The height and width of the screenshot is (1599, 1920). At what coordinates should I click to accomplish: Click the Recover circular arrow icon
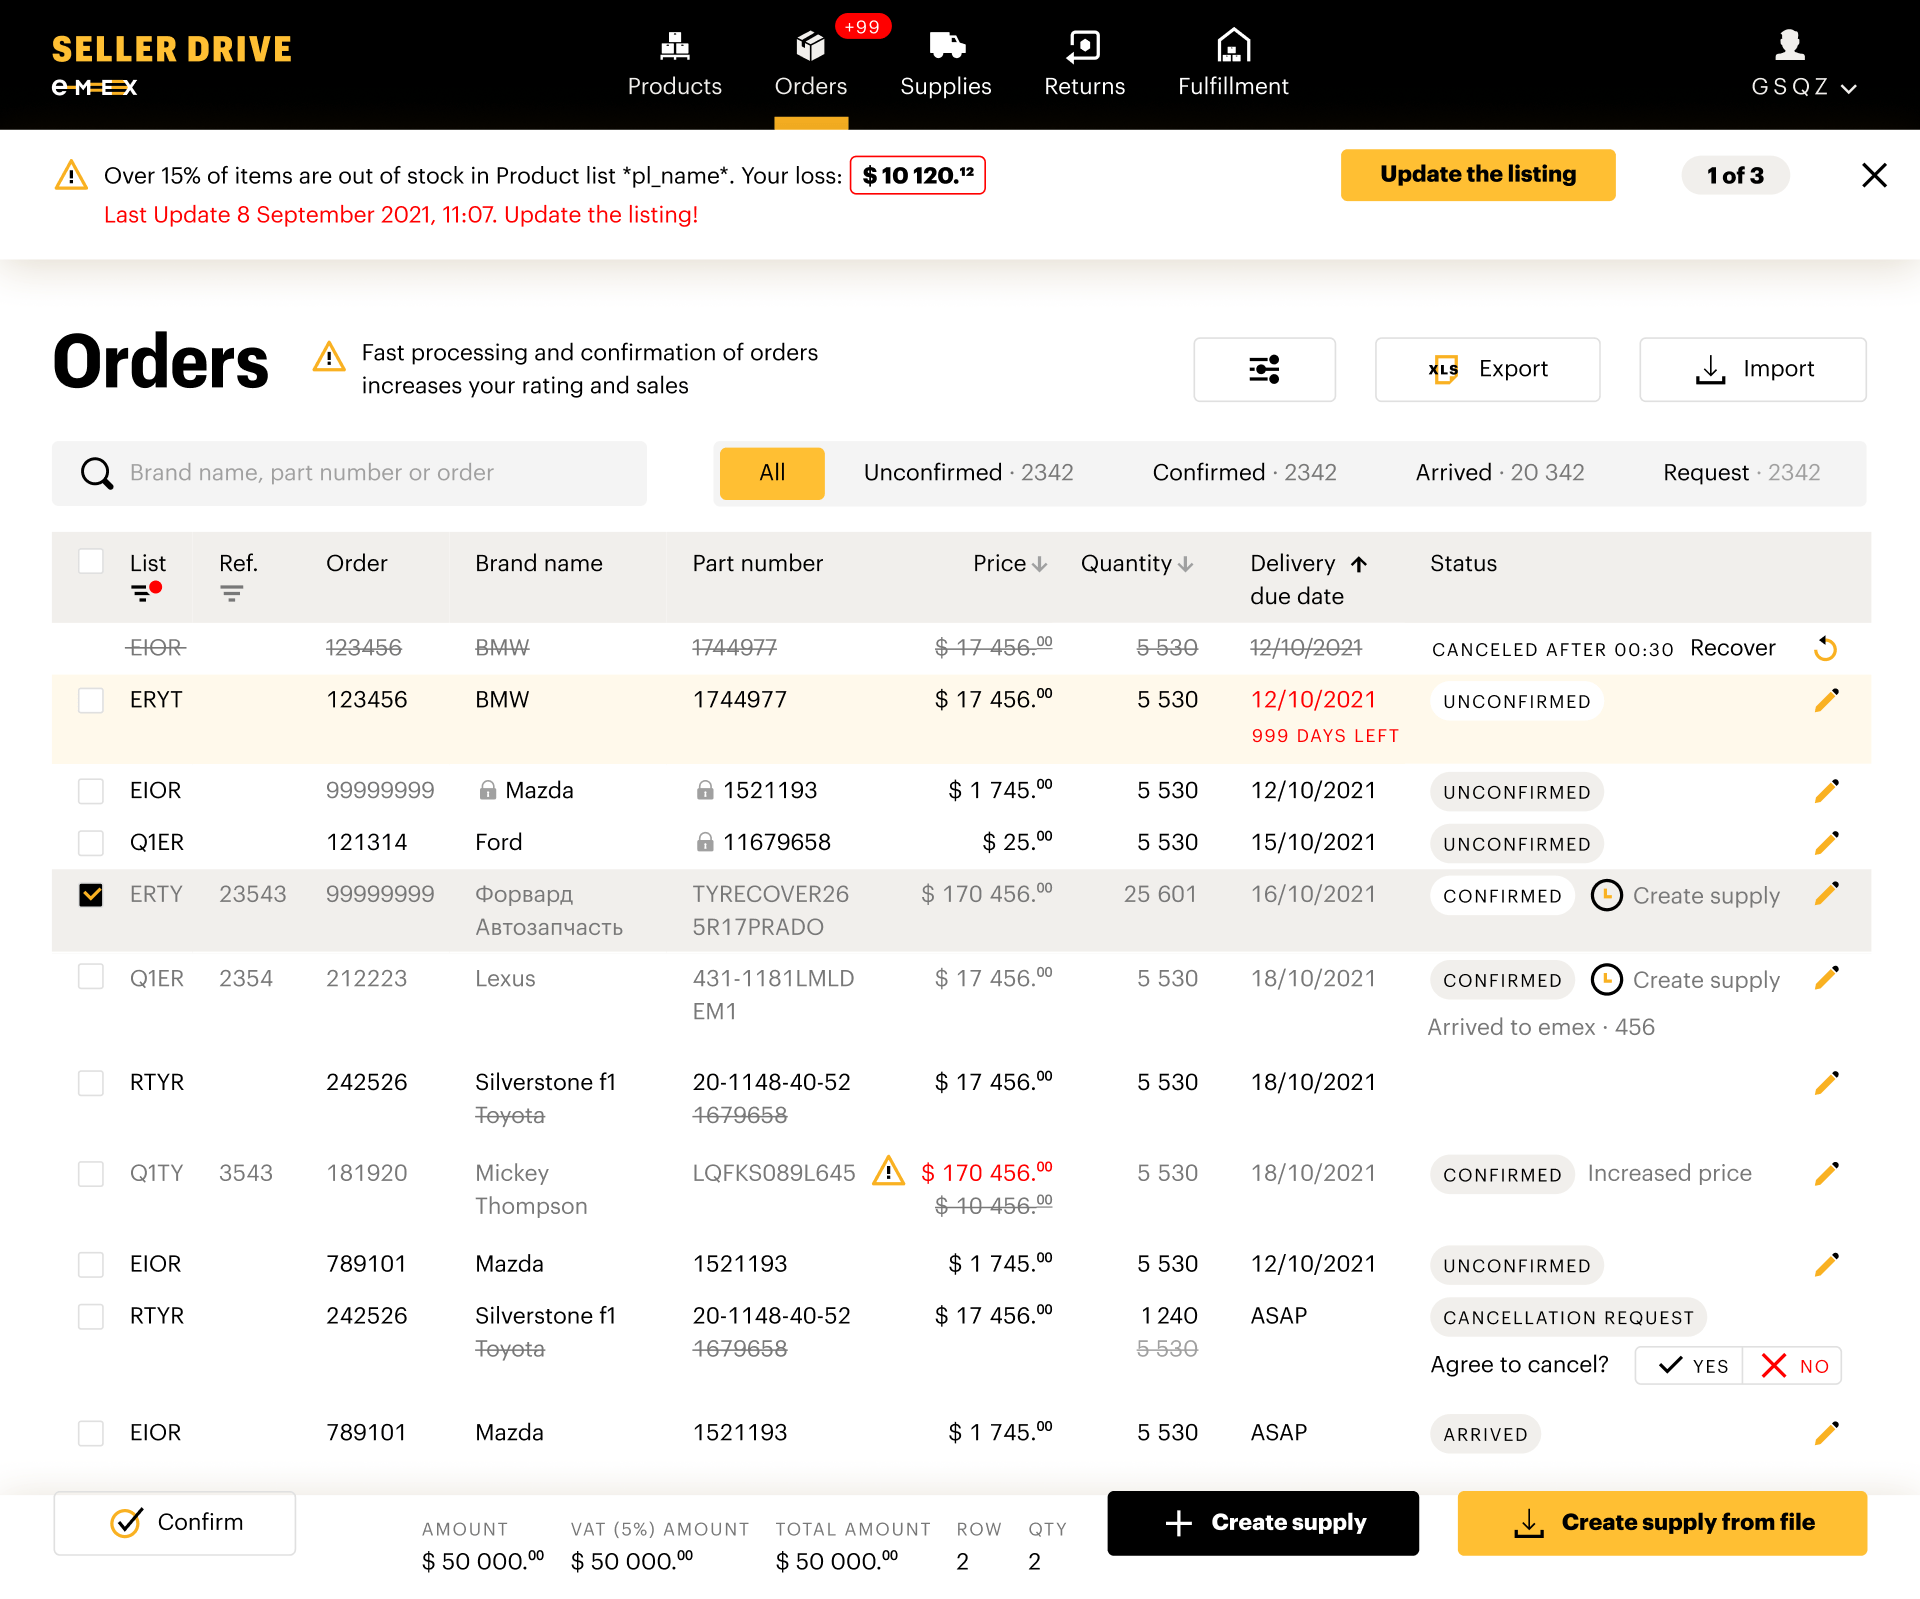(1825, 649)
